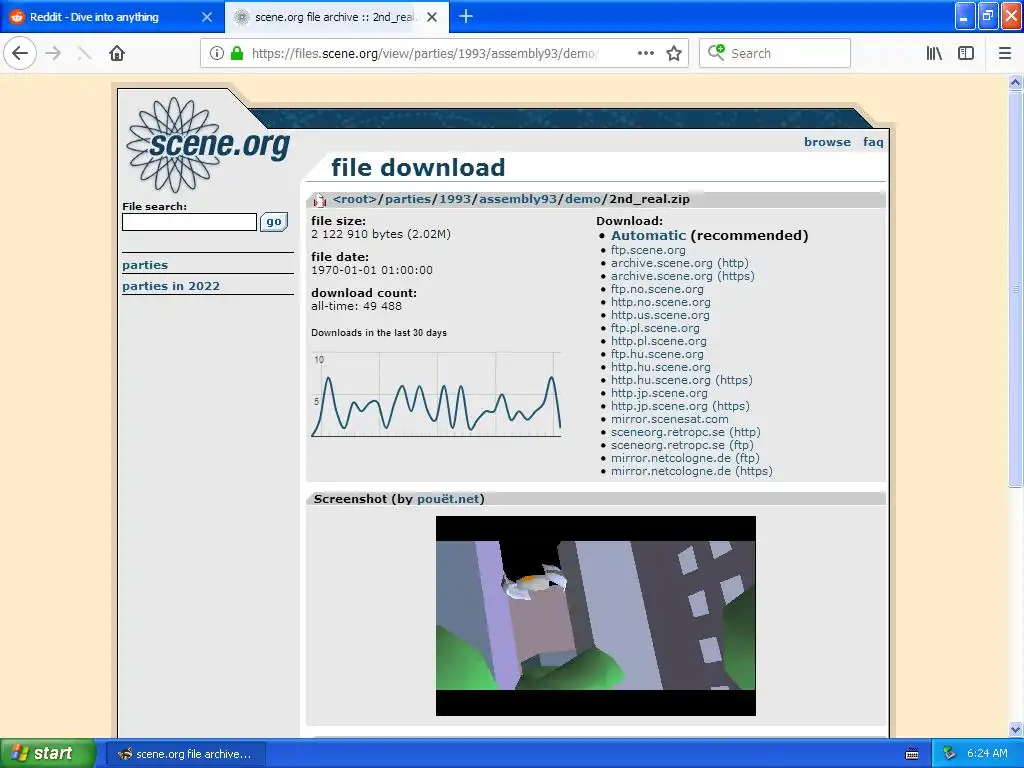Choose http.hu.scene.org mirror without https

click(660, 367)
